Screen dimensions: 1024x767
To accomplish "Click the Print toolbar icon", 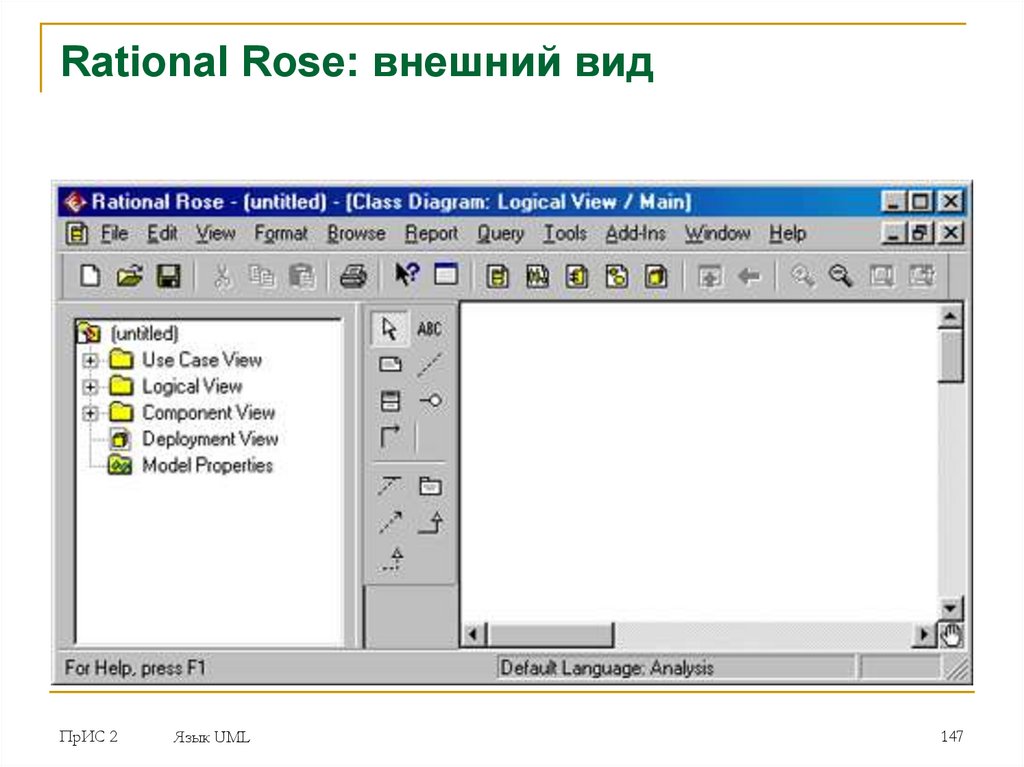I will click(353, 276).
